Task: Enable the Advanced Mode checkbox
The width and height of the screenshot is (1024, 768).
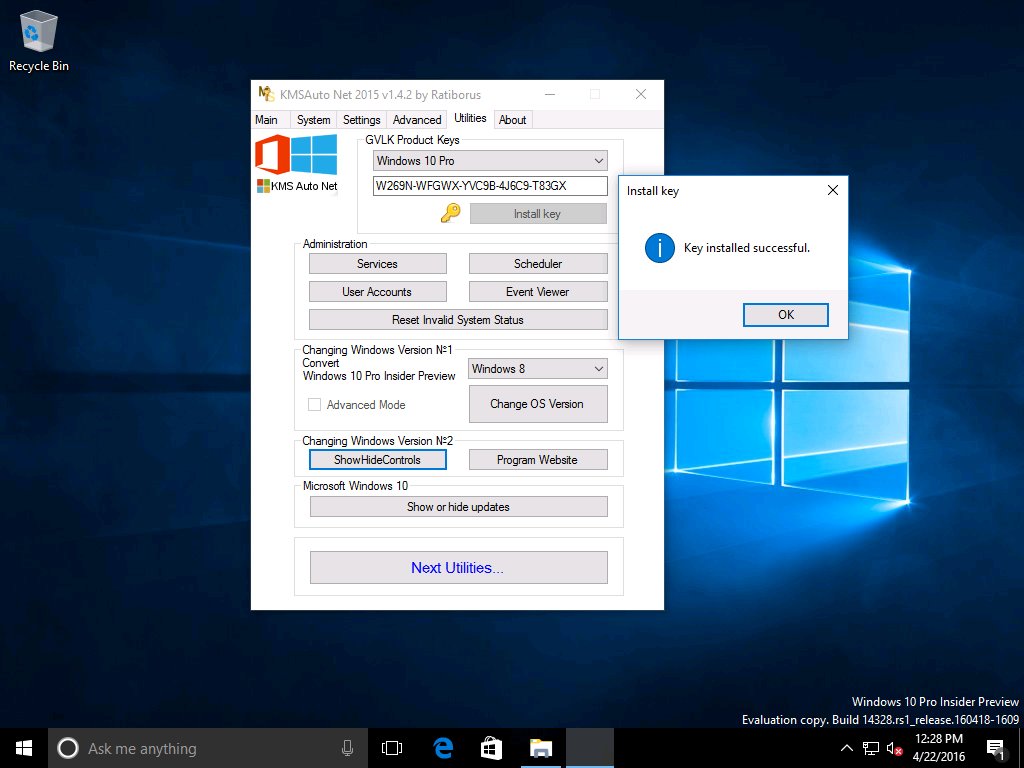Action: click(314, 404)
